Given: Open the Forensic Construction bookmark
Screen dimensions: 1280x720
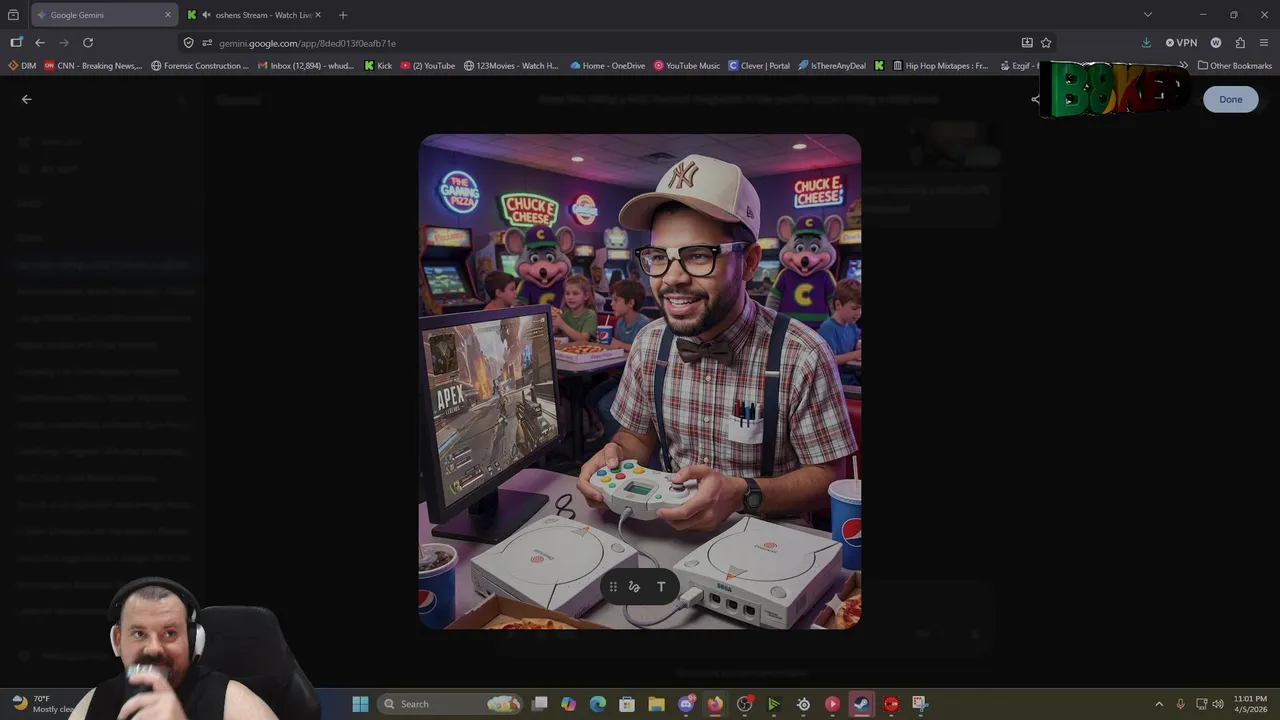Looking at the screenshot, I should (x=200, y=66).
